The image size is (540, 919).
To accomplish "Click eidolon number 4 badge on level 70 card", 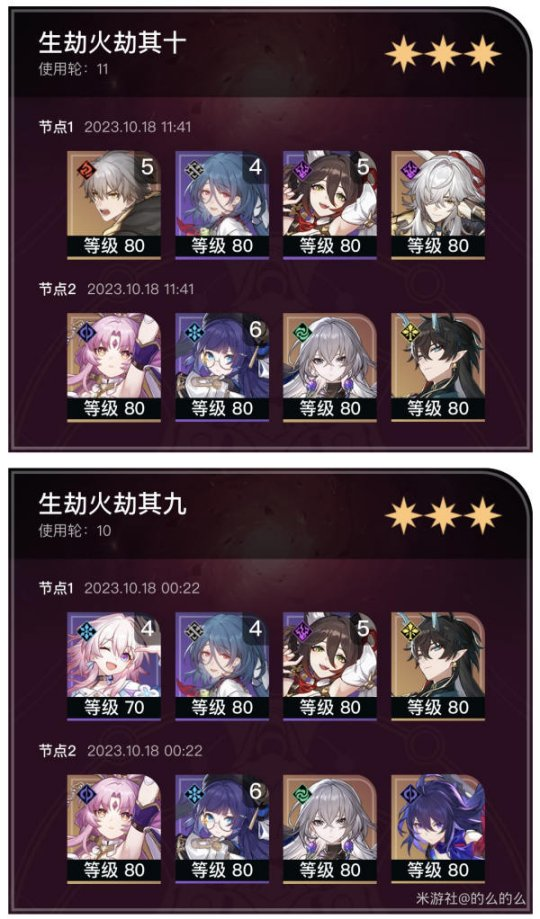I will [x=148, y=629].
